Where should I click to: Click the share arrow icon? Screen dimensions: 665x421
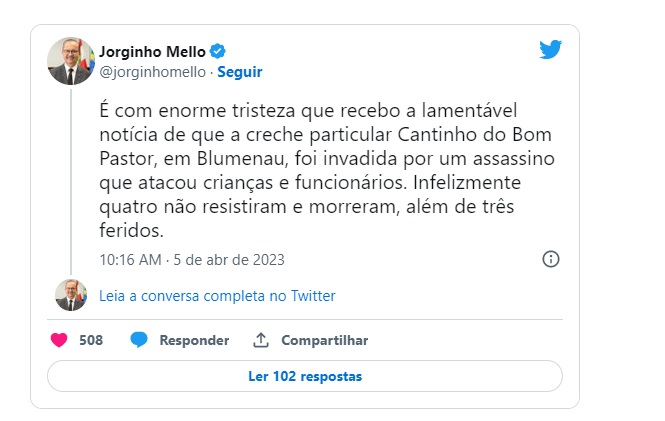click(x=261, y=340)
